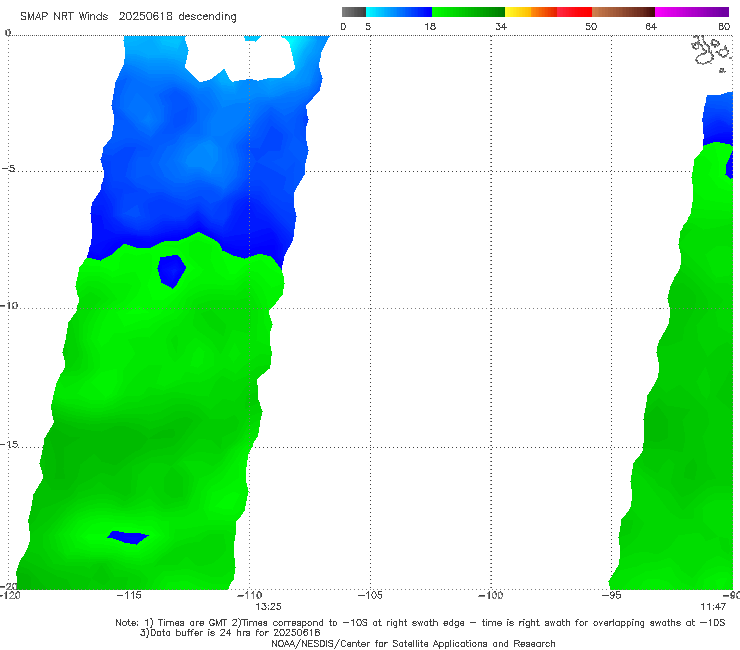Click the brown 50-64 color bar segment
Viewport: 740px width, 650px height.
[623, 12]
